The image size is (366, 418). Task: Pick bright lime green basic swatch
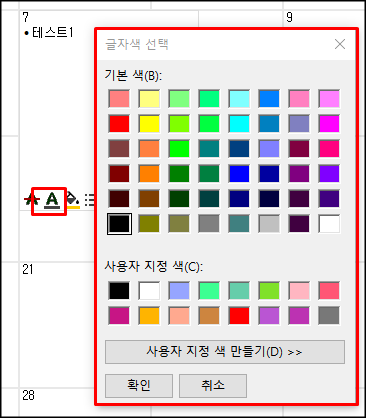pyautogui.click(x=179, y=149)
